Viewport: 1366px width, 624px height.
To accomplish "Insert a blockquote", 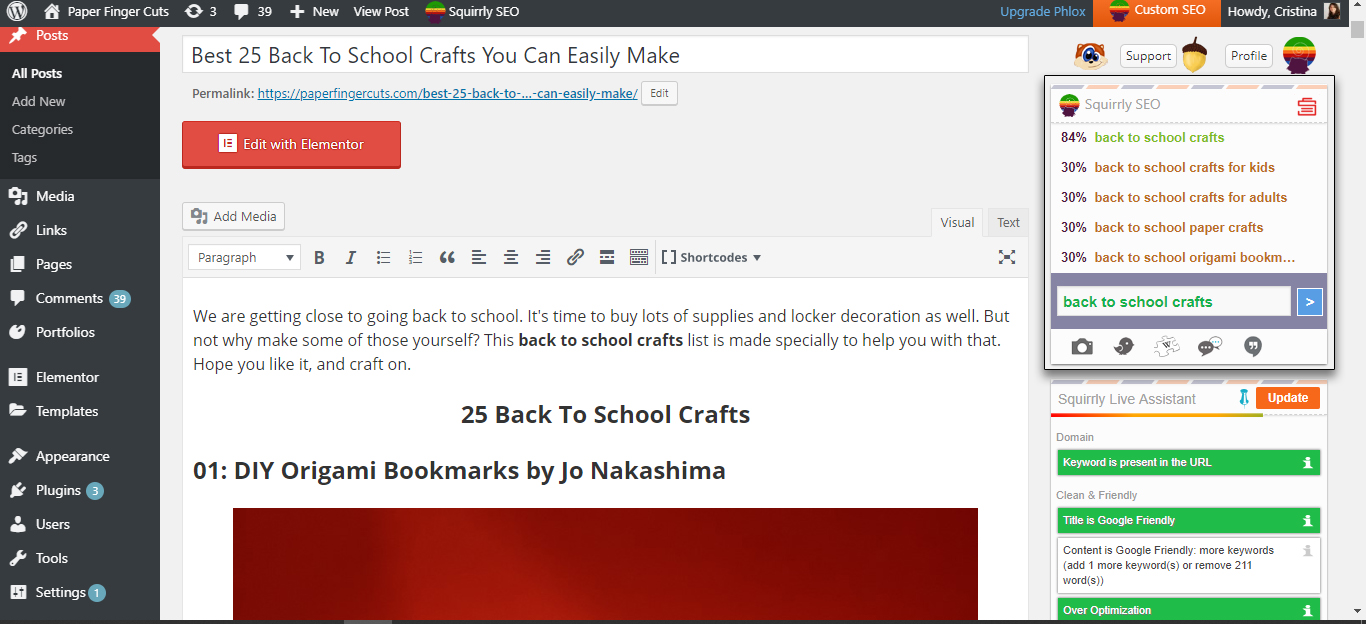I will tap(447, 257).
